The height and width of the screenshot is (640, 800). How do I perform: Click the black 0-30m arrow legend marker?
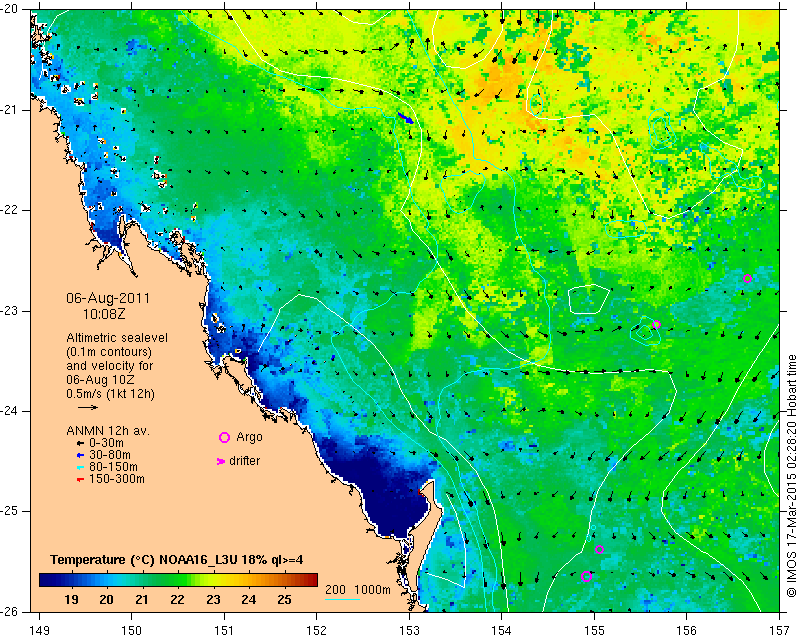coord(80,444)
